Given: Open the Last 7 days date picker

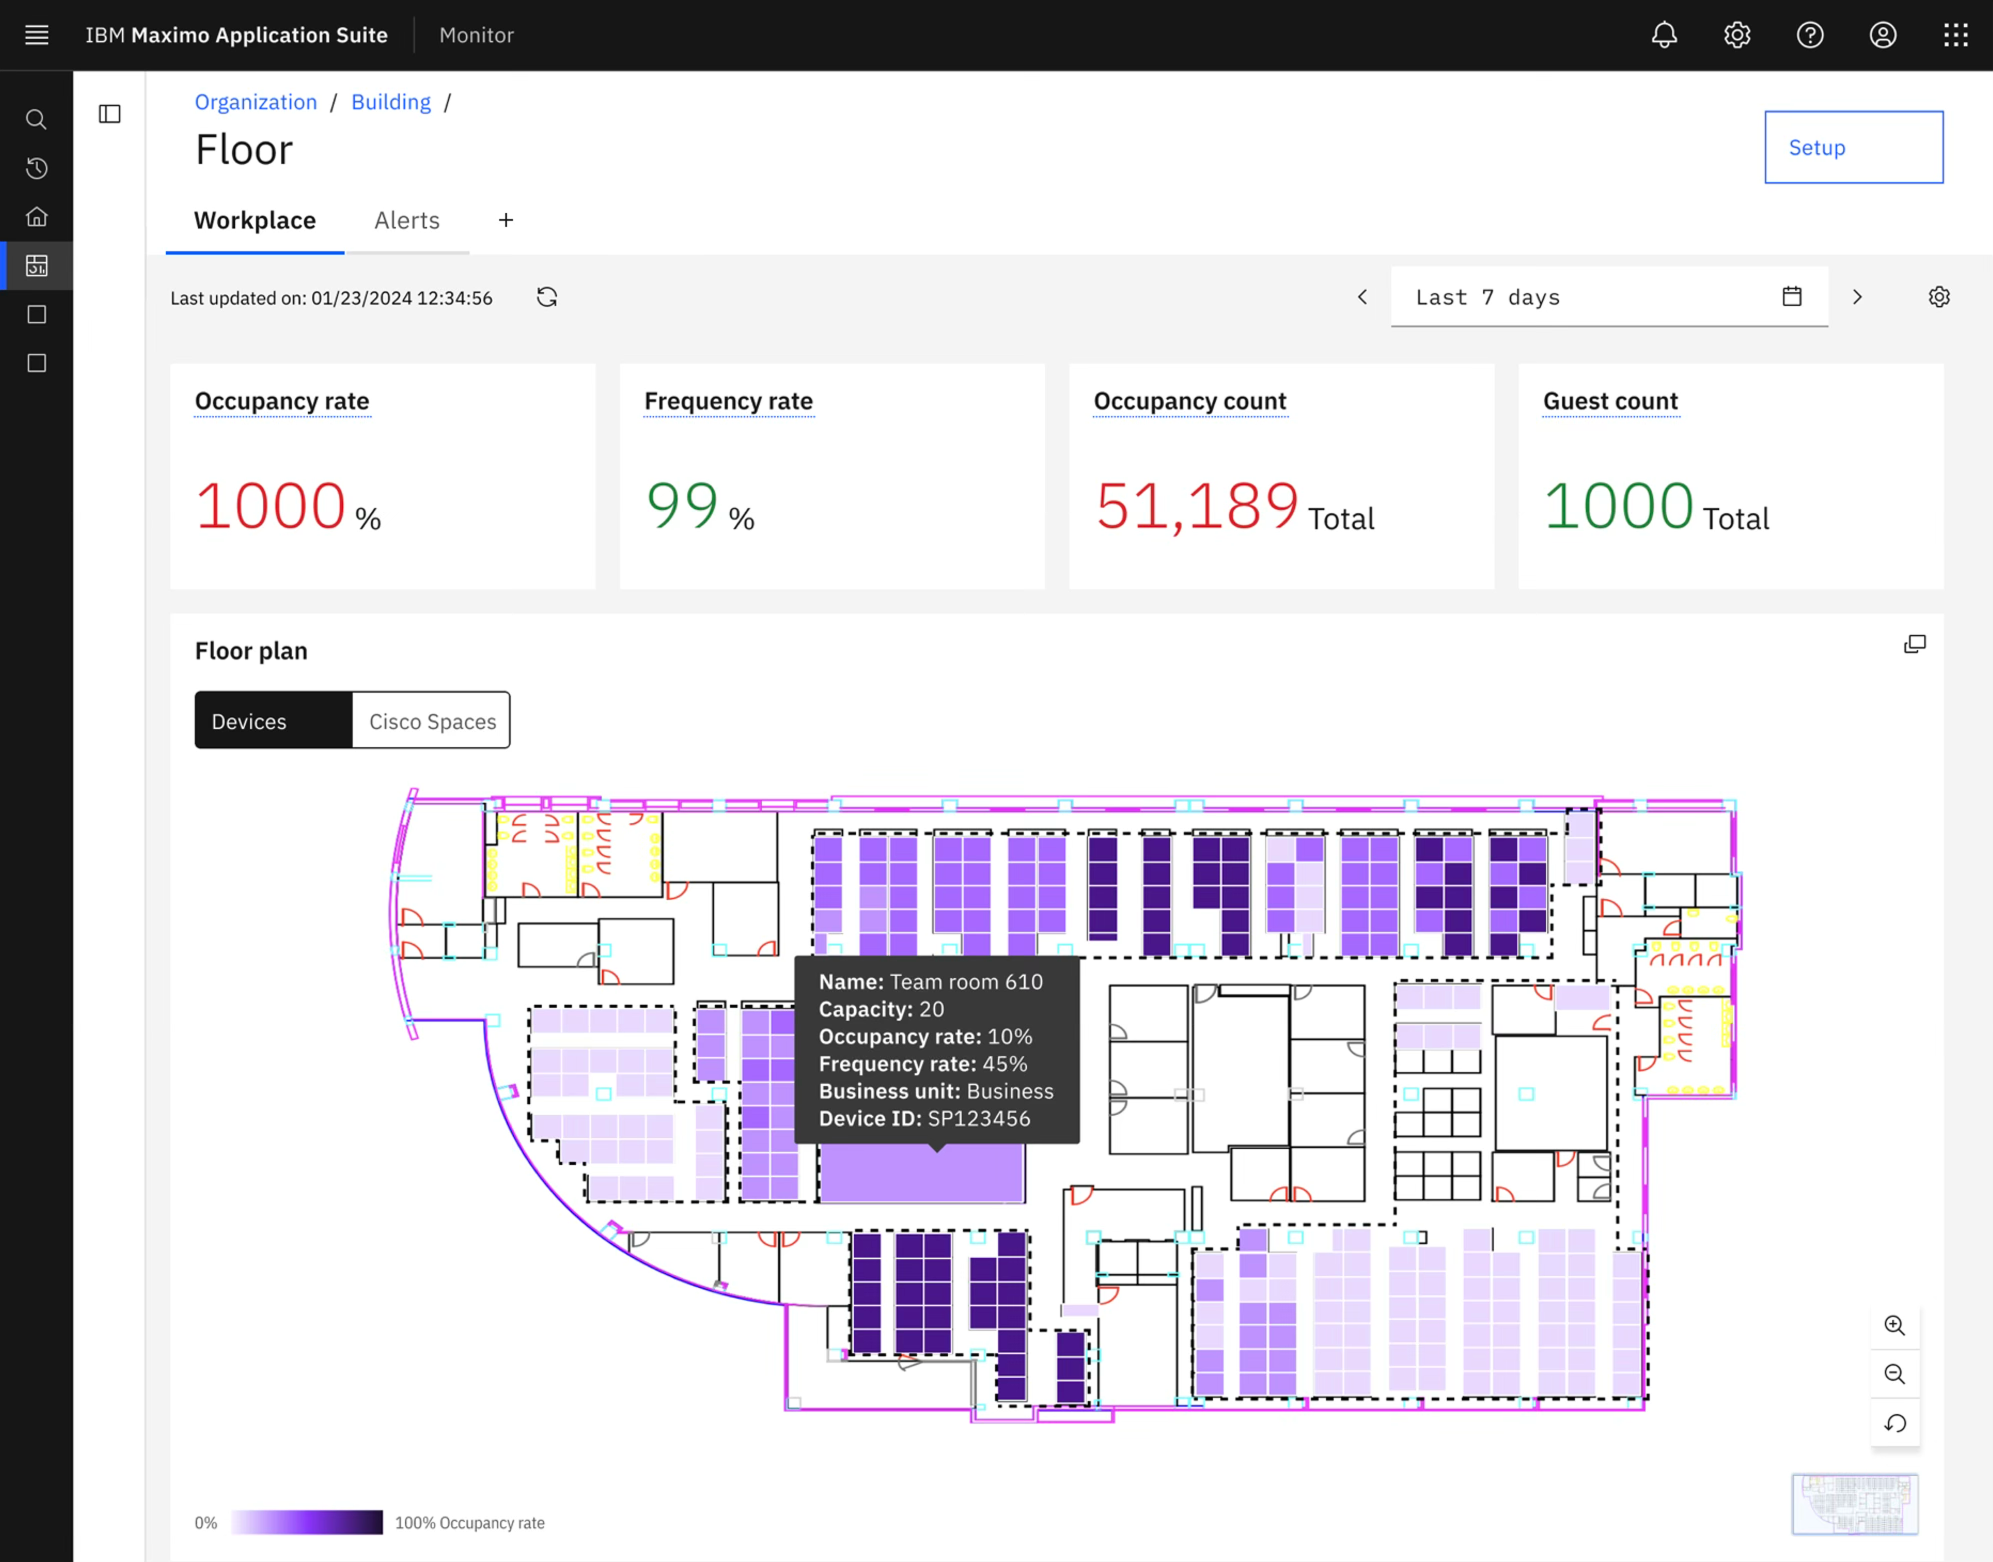Looking at the screenshot, I should click(1791, 297).
